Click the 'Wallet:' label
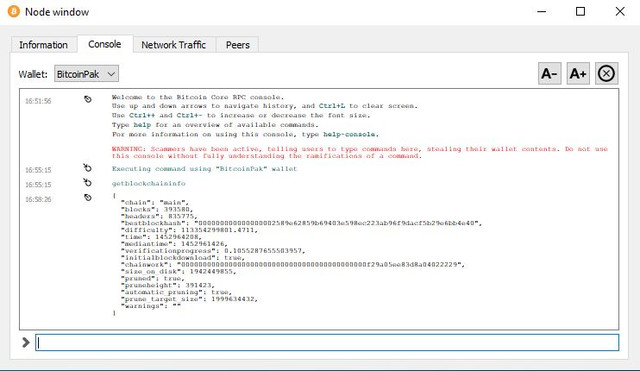 tap(33, 74)
